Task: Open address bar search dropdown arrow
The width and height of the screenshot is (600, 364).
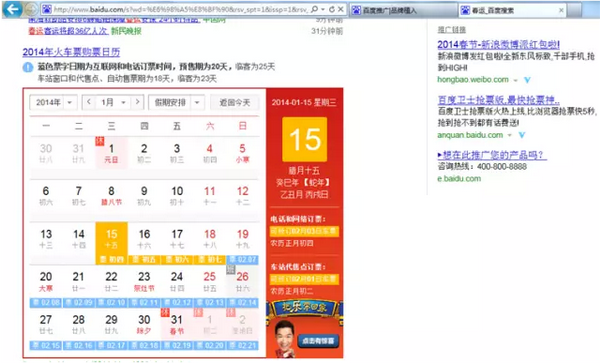Action: [323, 9]
